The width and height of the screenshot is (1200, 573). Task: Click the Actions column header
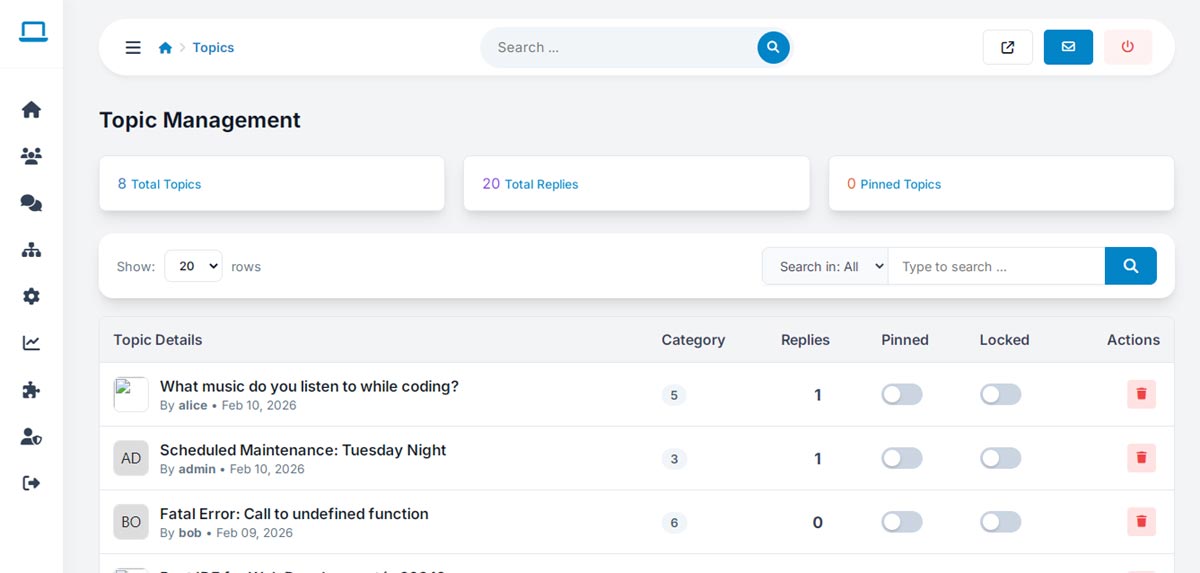point(1133,340)
